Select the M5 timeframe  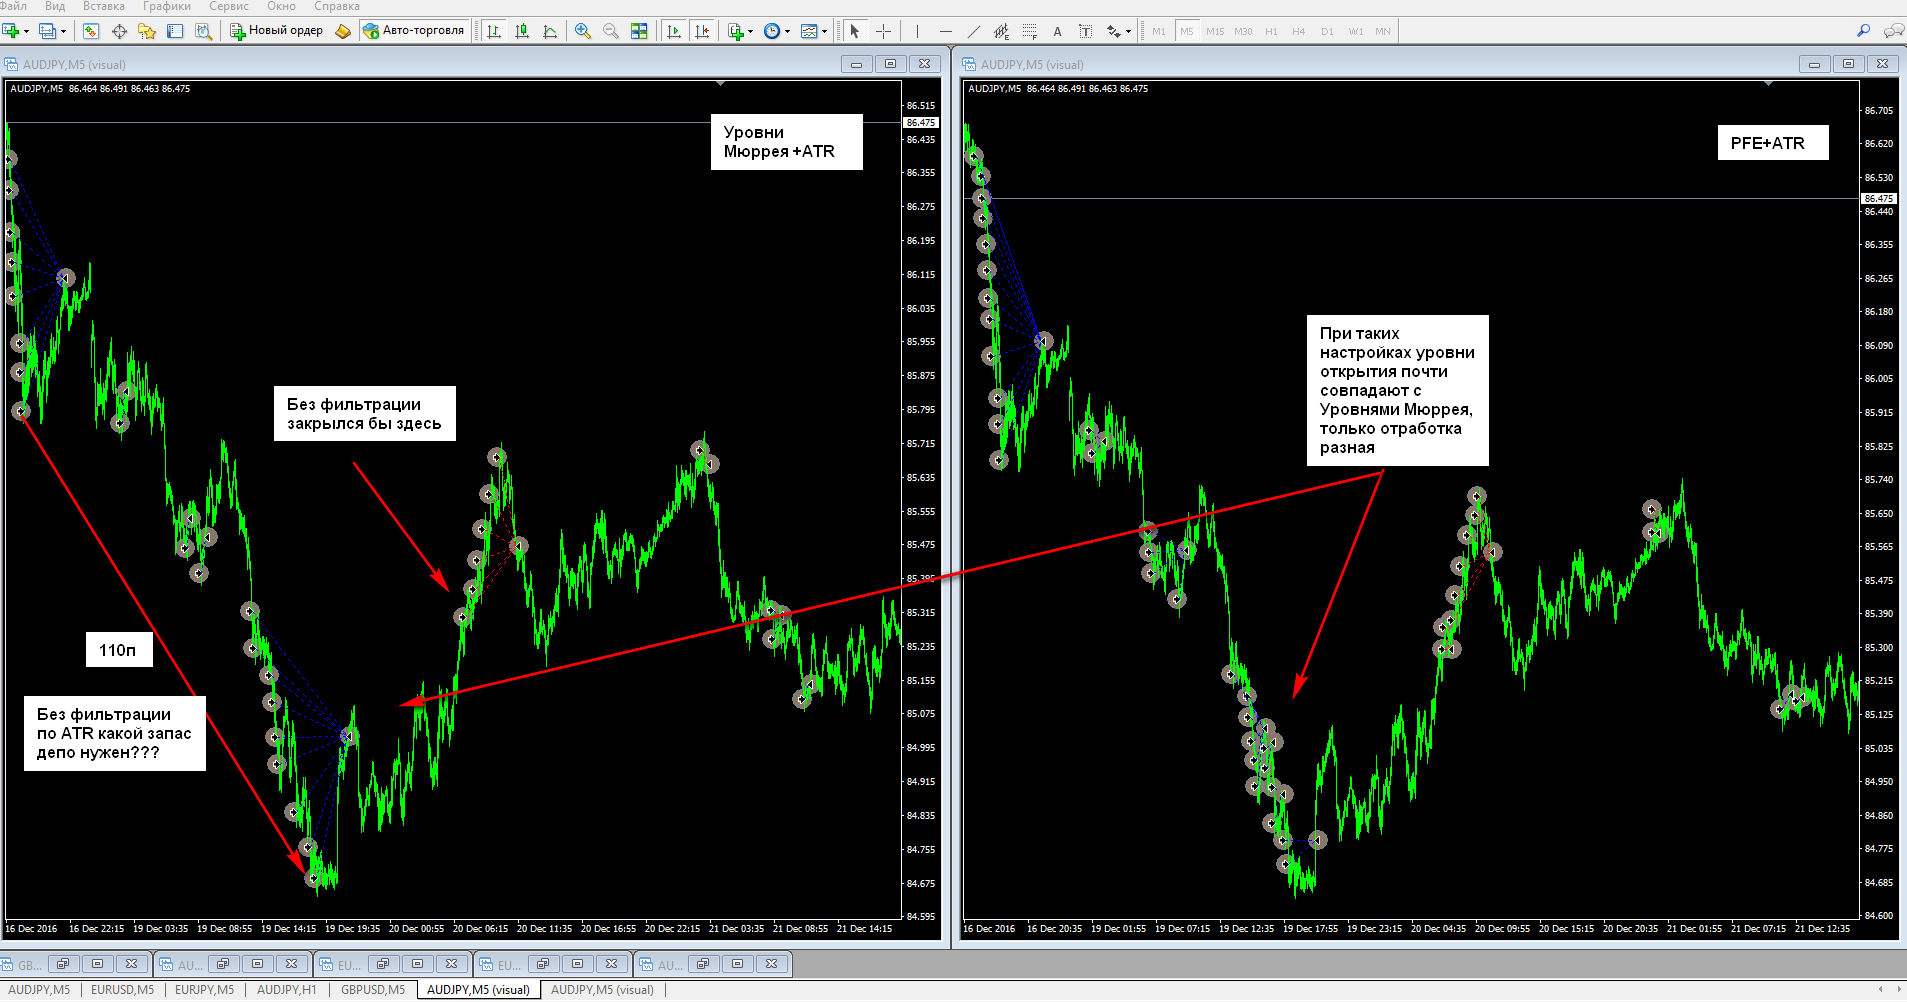pos(1187,31)
